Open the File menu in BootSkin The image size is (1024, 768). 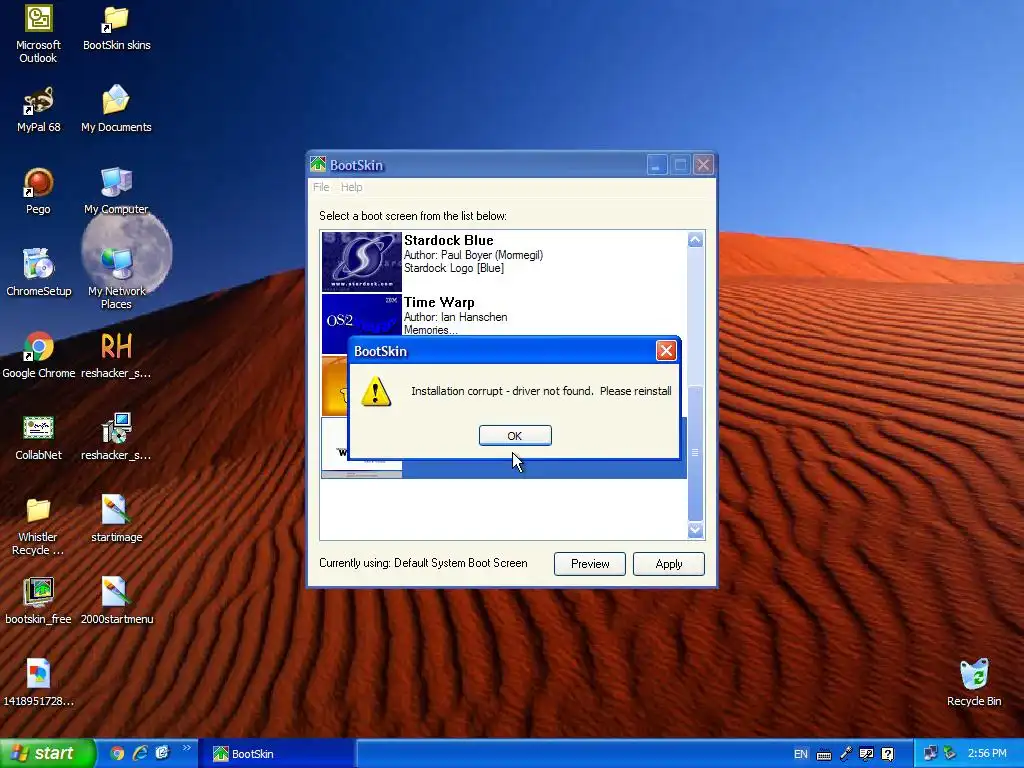coord(321,187)
